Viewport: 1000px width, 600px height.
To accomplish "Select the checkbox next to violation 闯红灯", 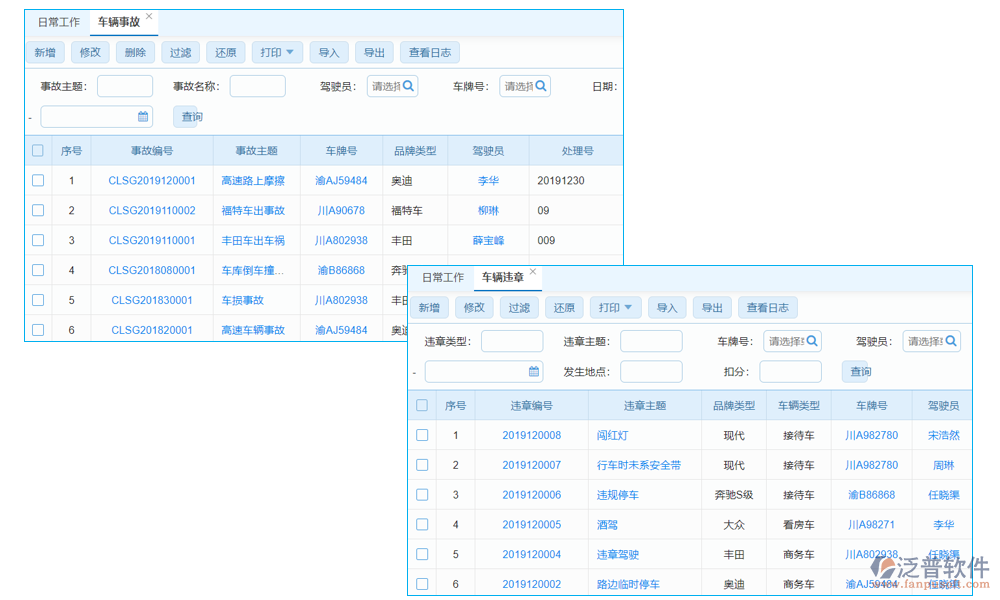I will point(422,435).
